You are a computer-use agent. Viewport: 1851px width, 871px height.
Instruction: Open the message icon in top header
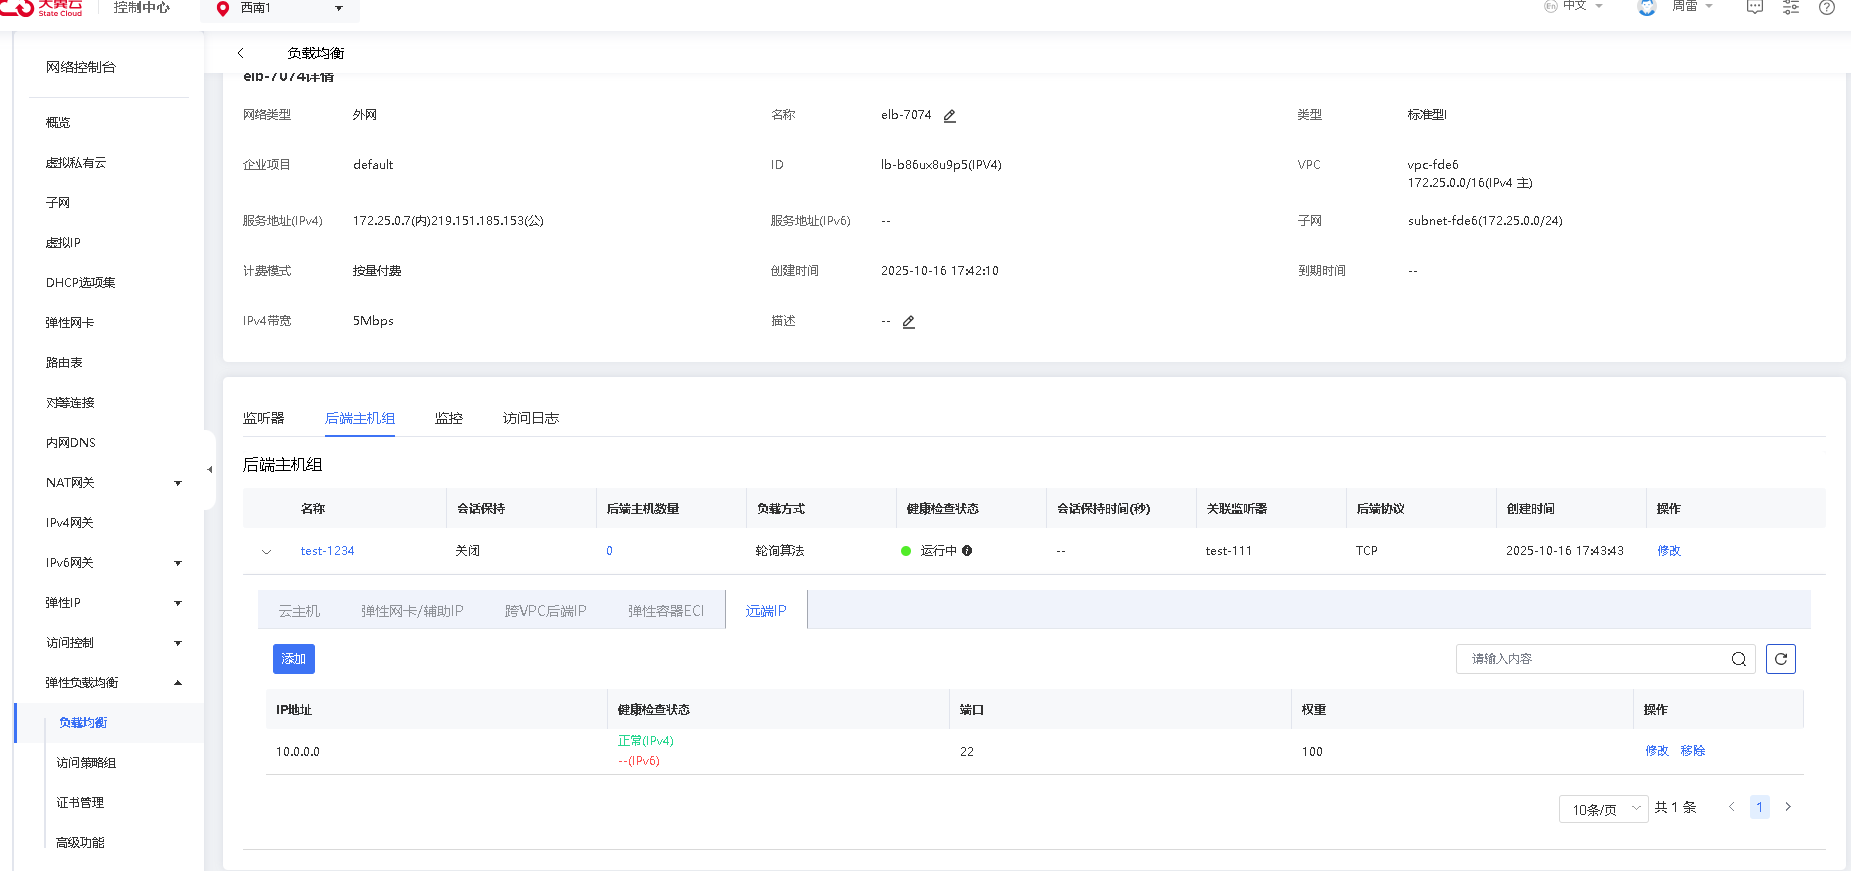coord(1754,7)
